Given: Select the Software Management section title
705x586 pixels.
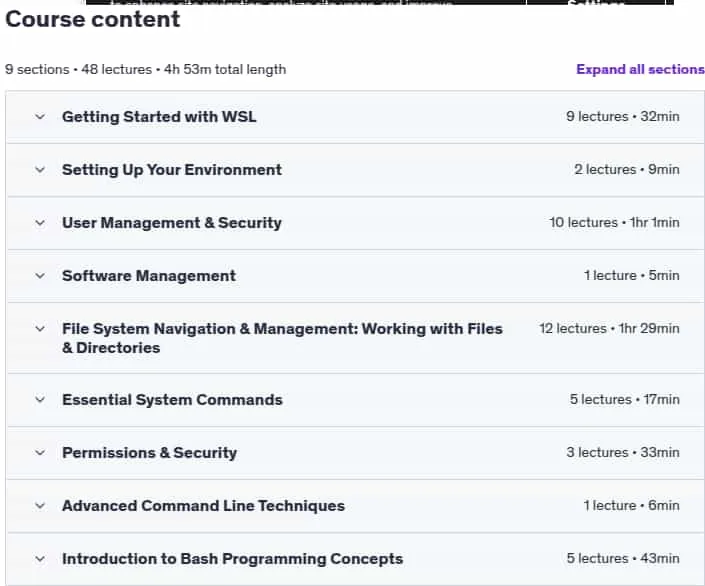Looking at the screenshot, I should (x=149, y=276).
